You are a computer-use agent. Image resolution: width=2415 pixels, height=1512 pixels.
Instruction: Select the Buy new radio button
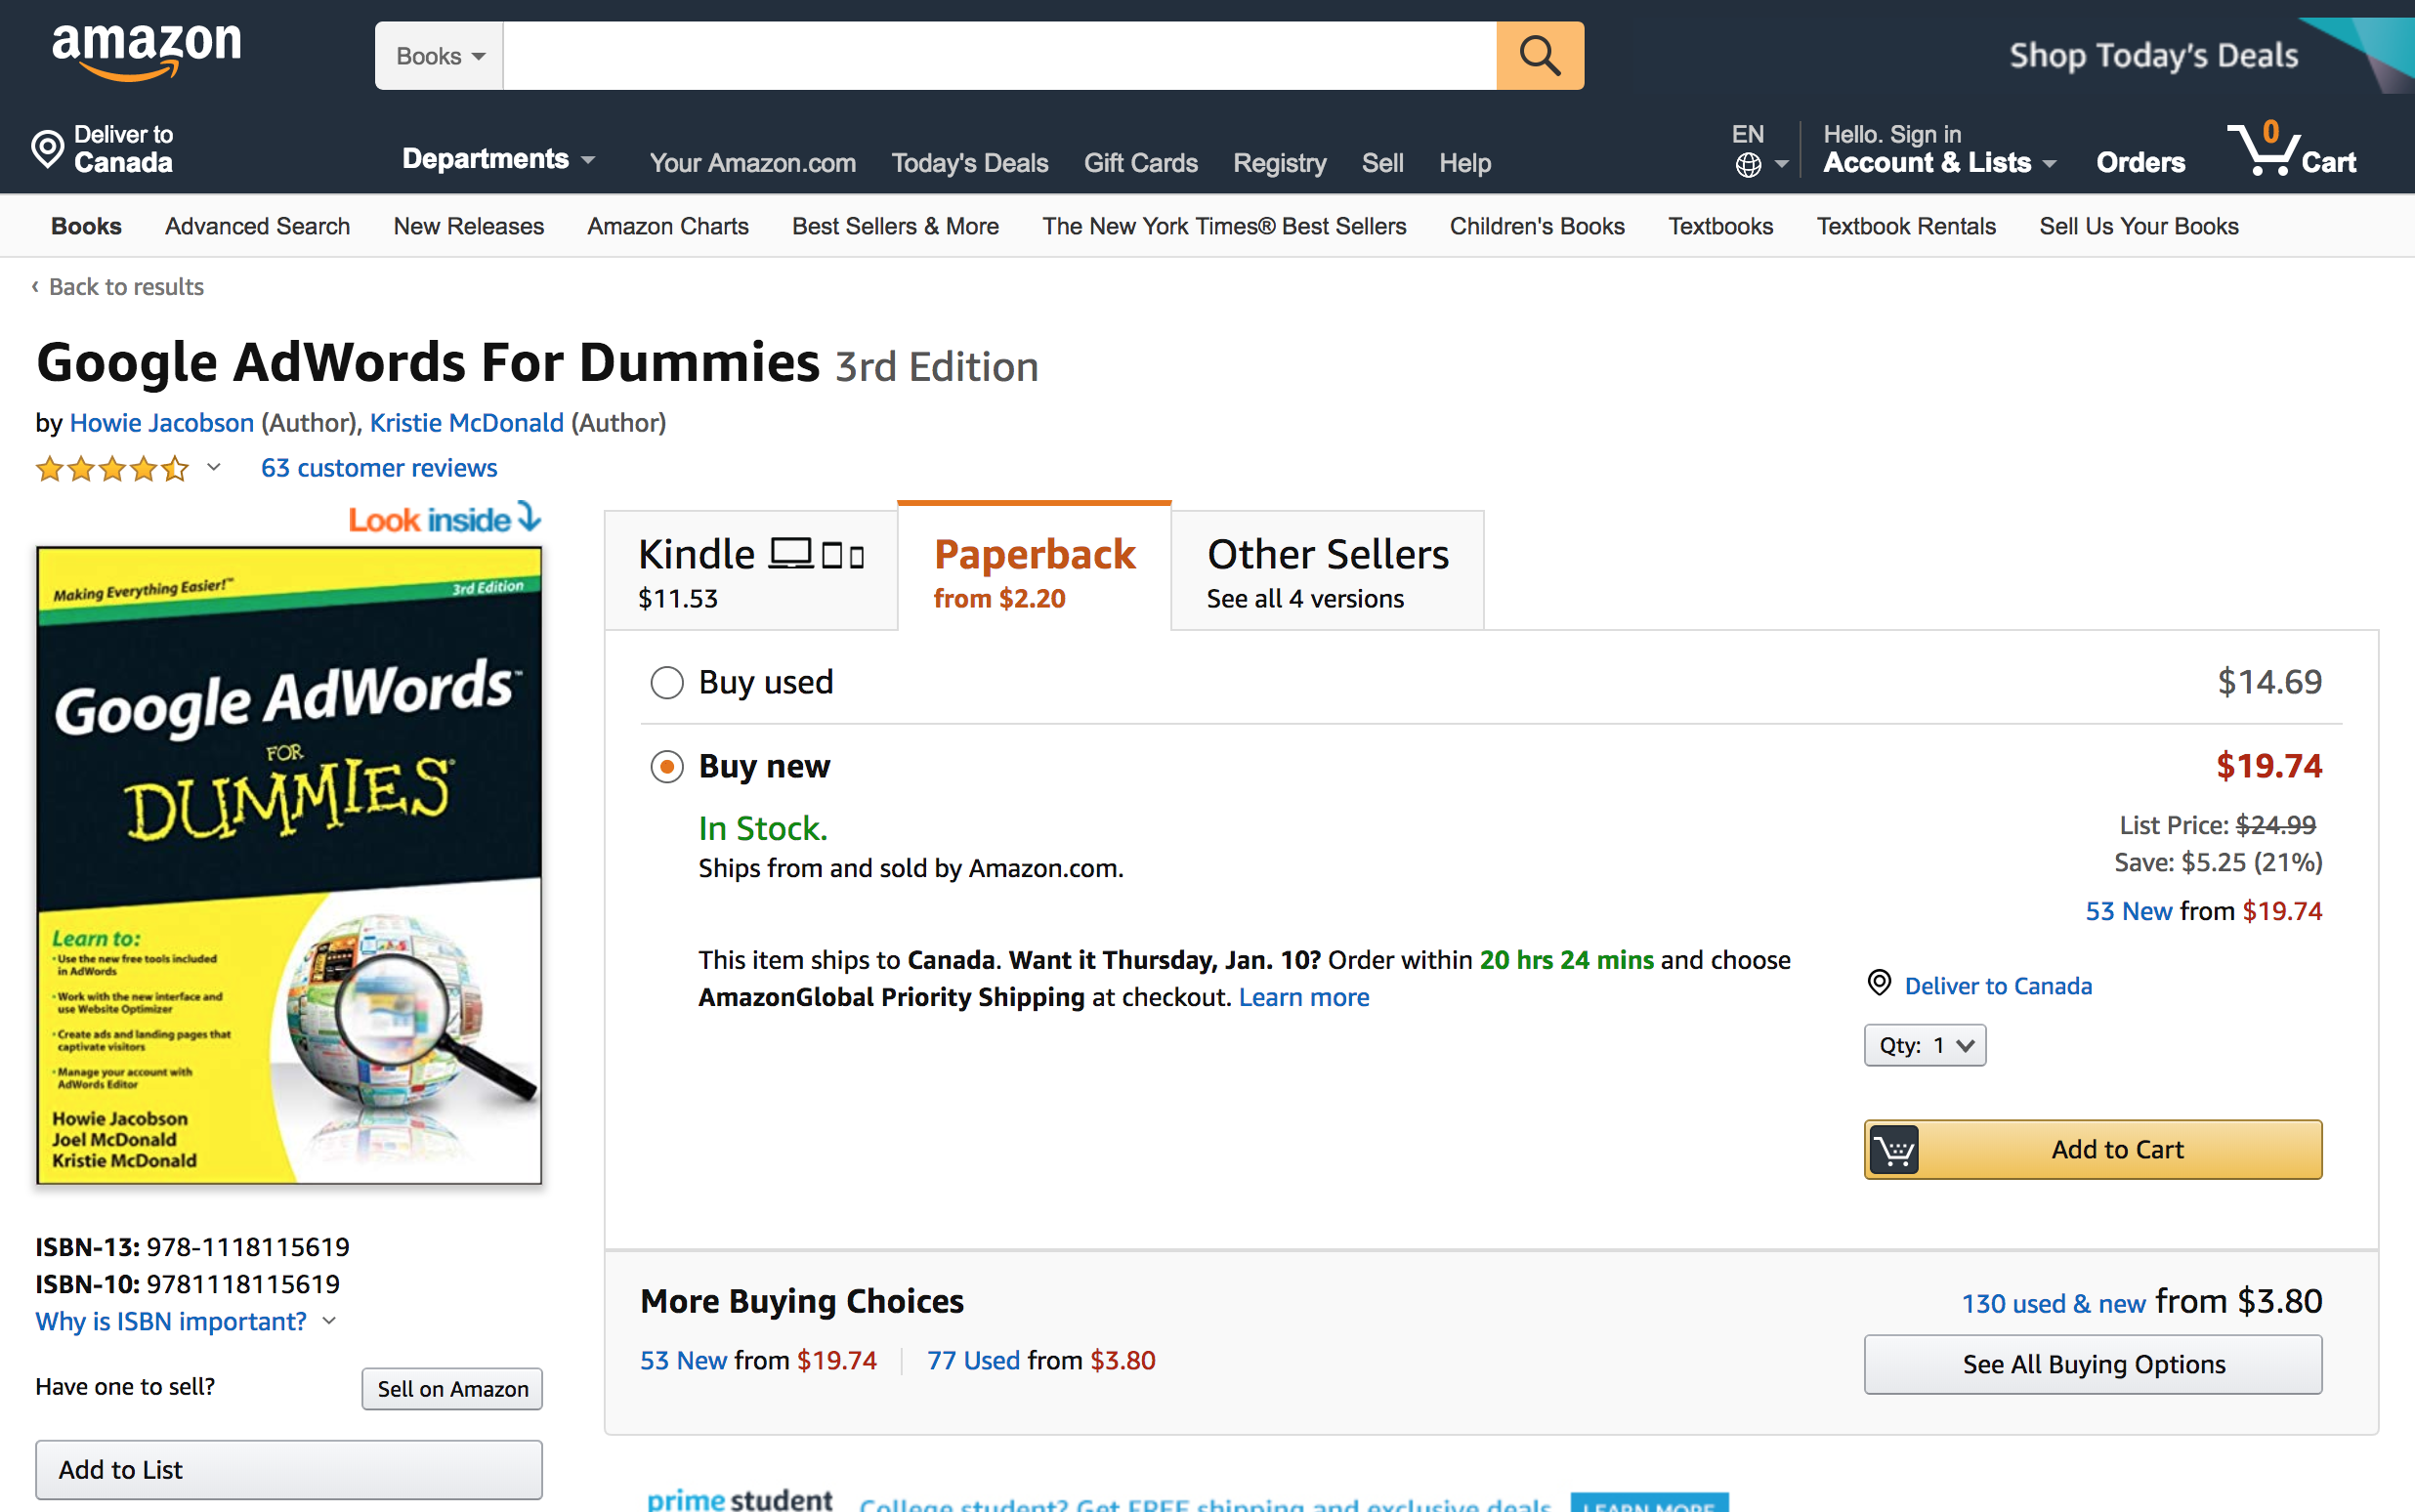click(667, 767)
